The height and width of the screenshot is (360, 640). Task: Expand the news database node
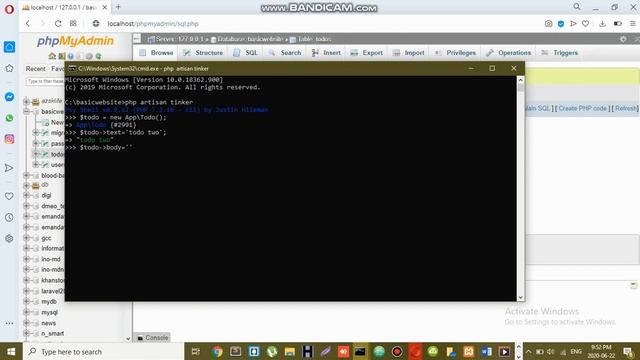click(27, 323)
